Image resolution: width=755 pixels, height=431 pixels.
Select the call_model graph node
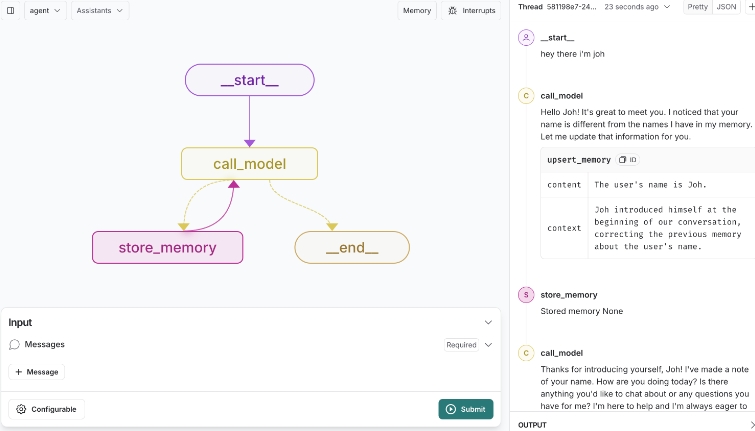pyautogui.click(x=249, y=164)
